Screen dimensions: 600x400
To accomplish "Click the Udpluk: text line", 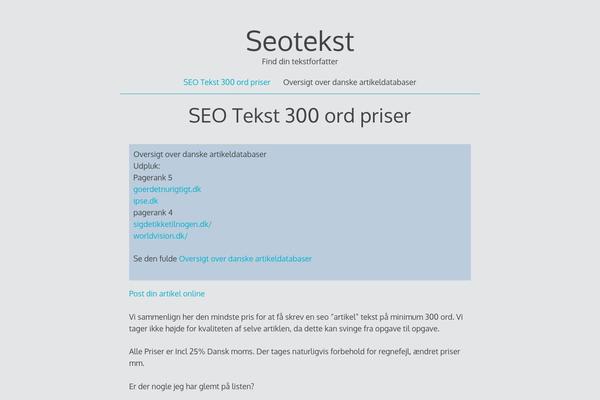I will point(147,166).
